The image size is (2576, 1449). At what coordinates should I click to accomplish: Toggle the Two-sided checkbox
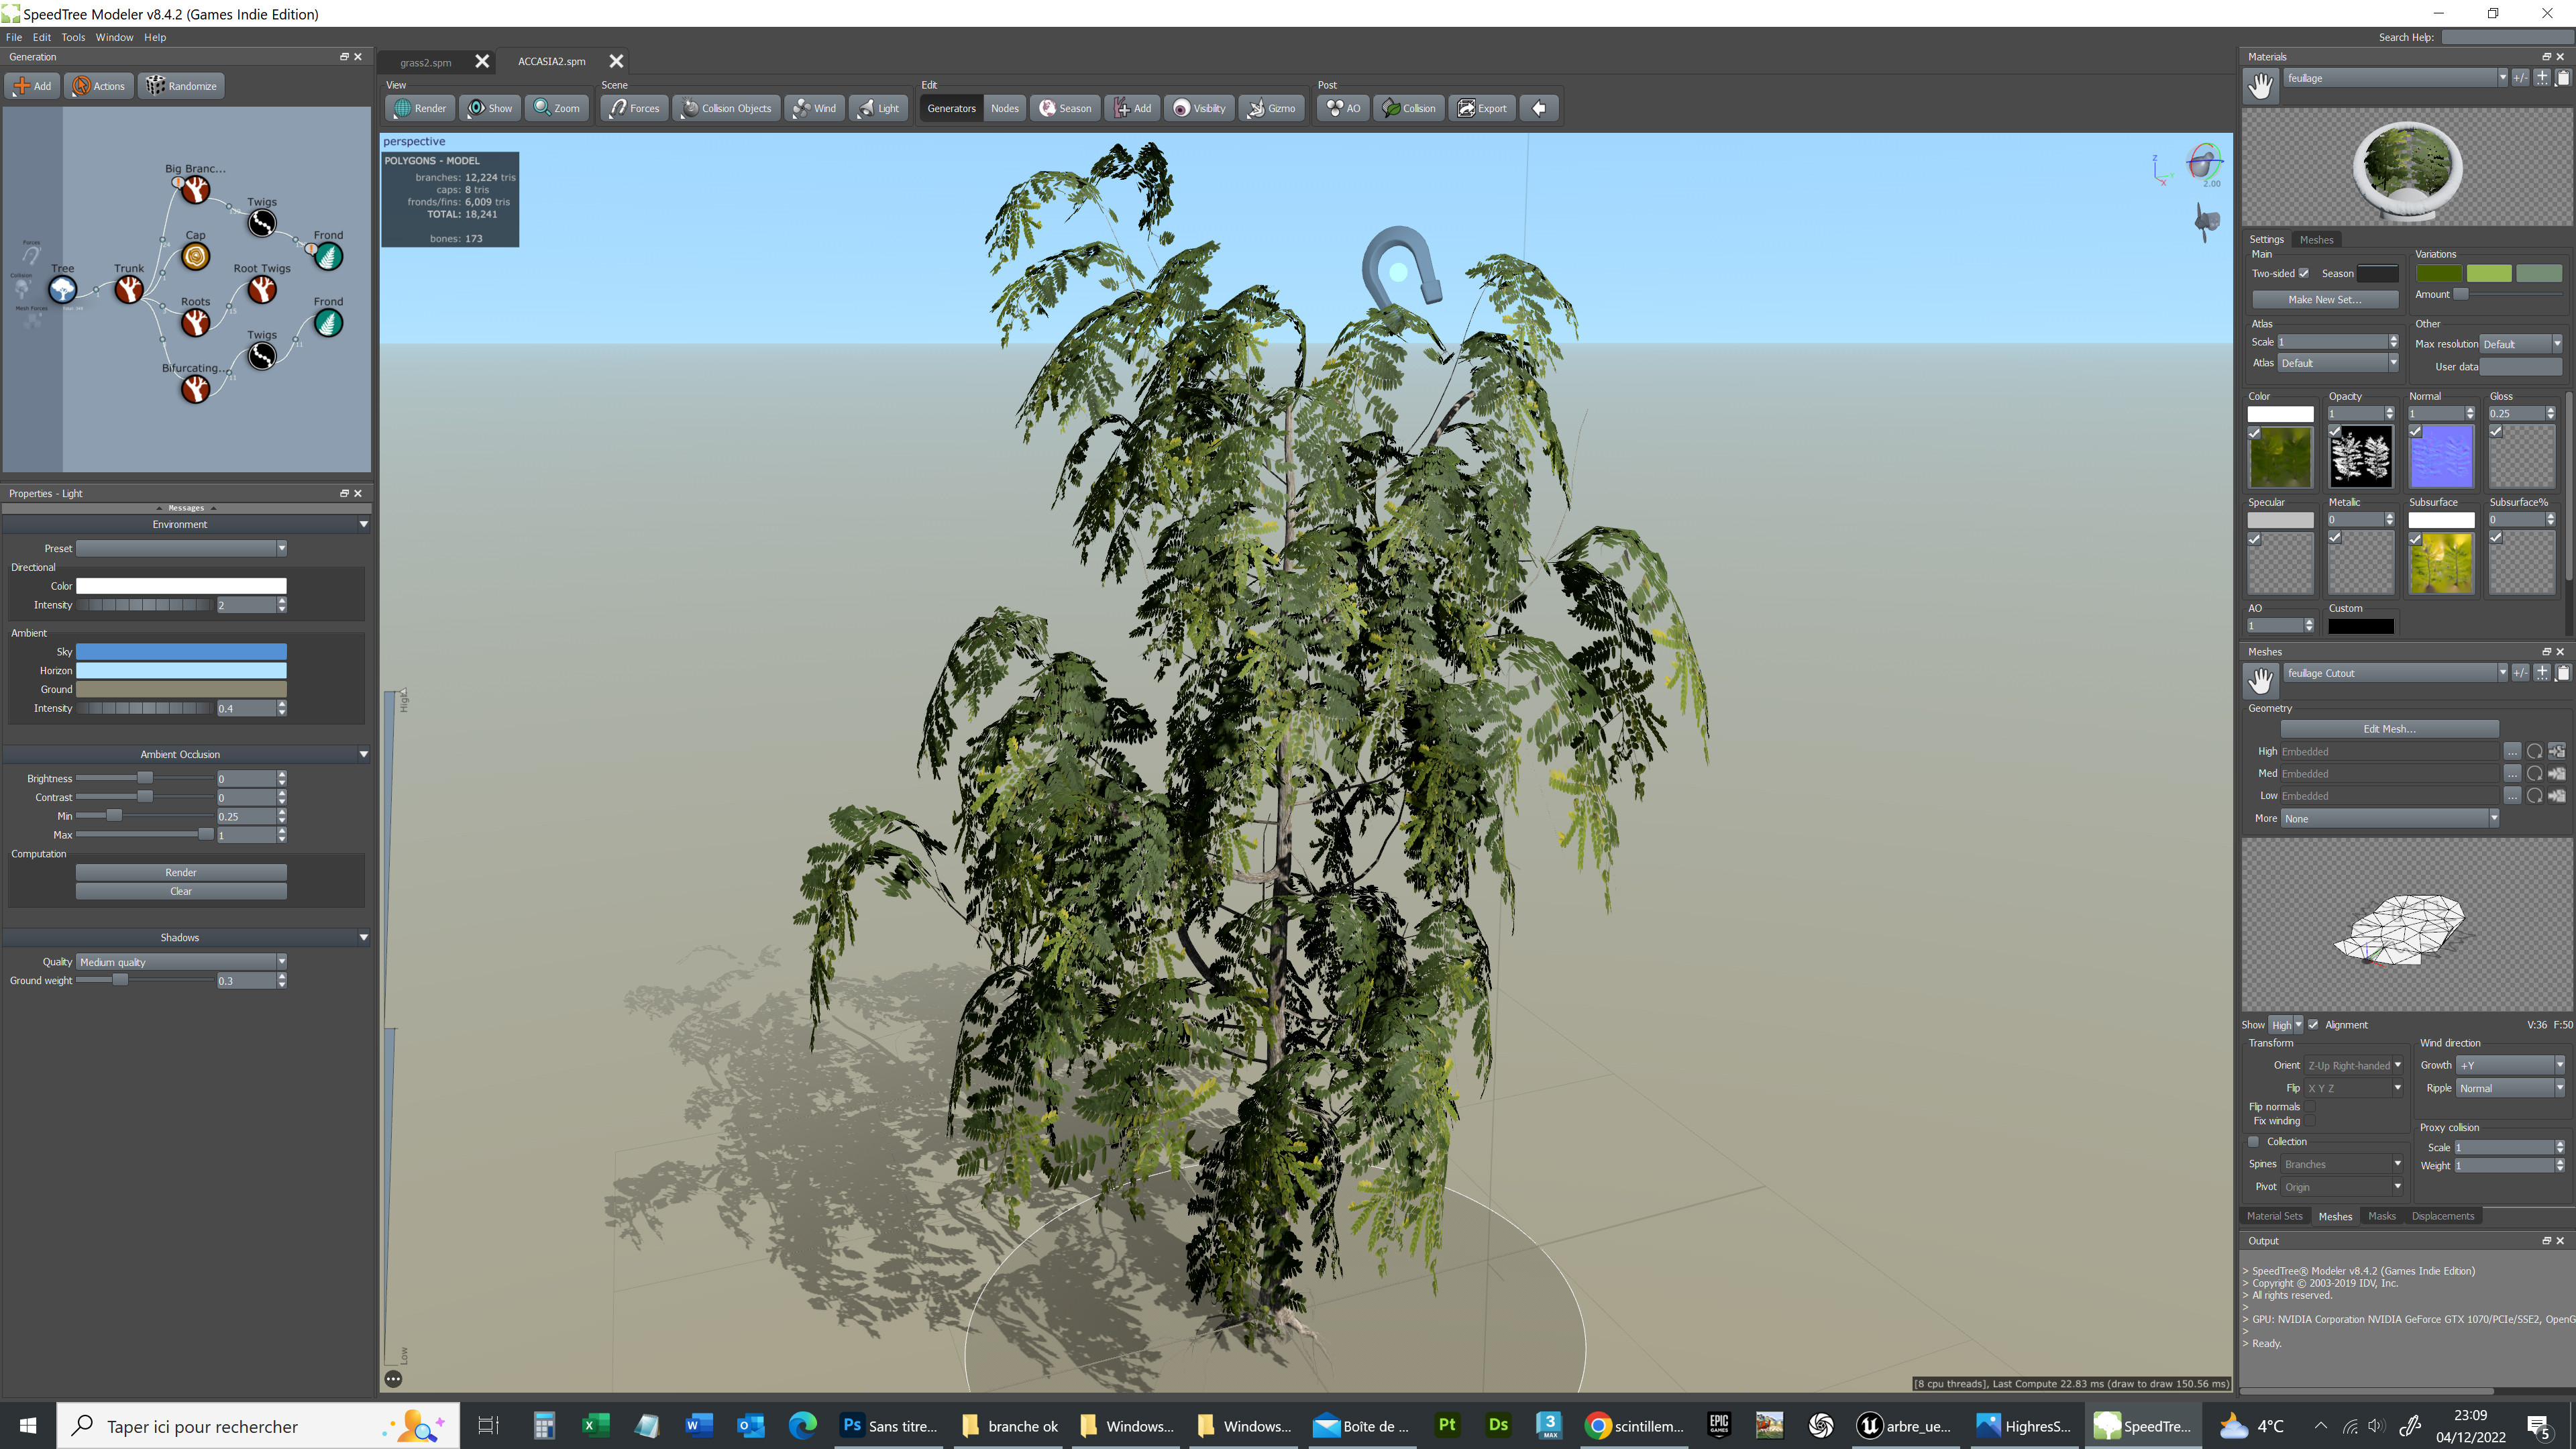2304,273
